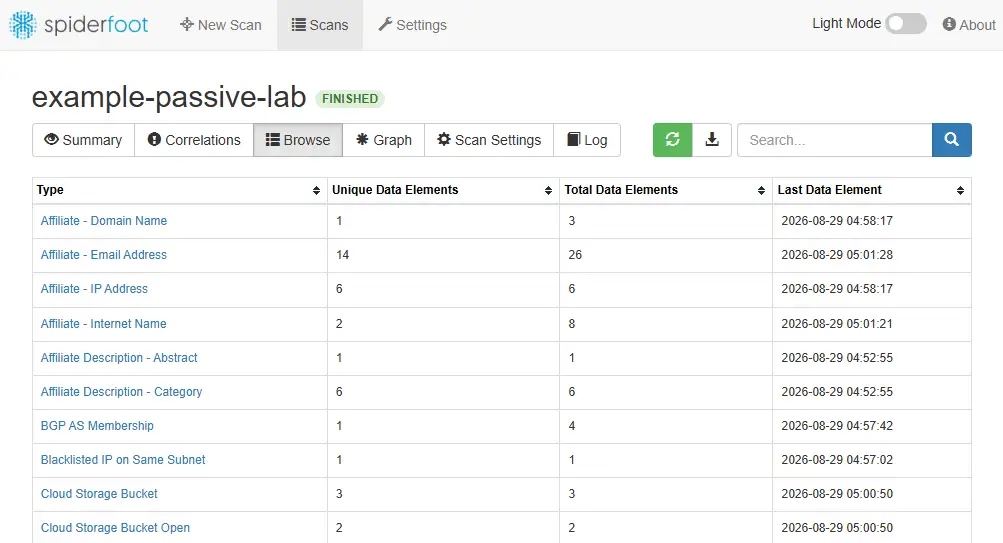Click timestamp 2026-08-29 05:01:21
Viewport: 1003px width, 543px height.
(x=837, y=324)
